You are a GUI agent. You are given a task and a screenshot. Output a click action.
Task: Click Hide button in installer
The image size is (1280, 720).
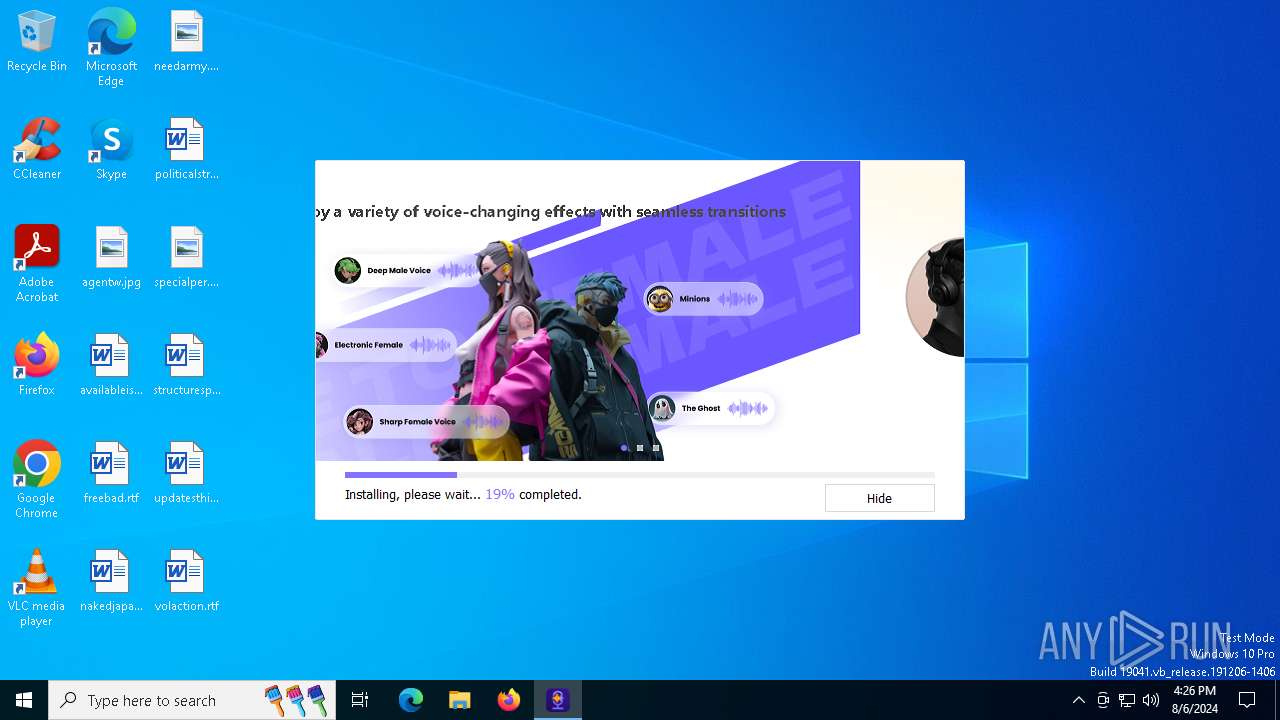click(x=879, y=498)
